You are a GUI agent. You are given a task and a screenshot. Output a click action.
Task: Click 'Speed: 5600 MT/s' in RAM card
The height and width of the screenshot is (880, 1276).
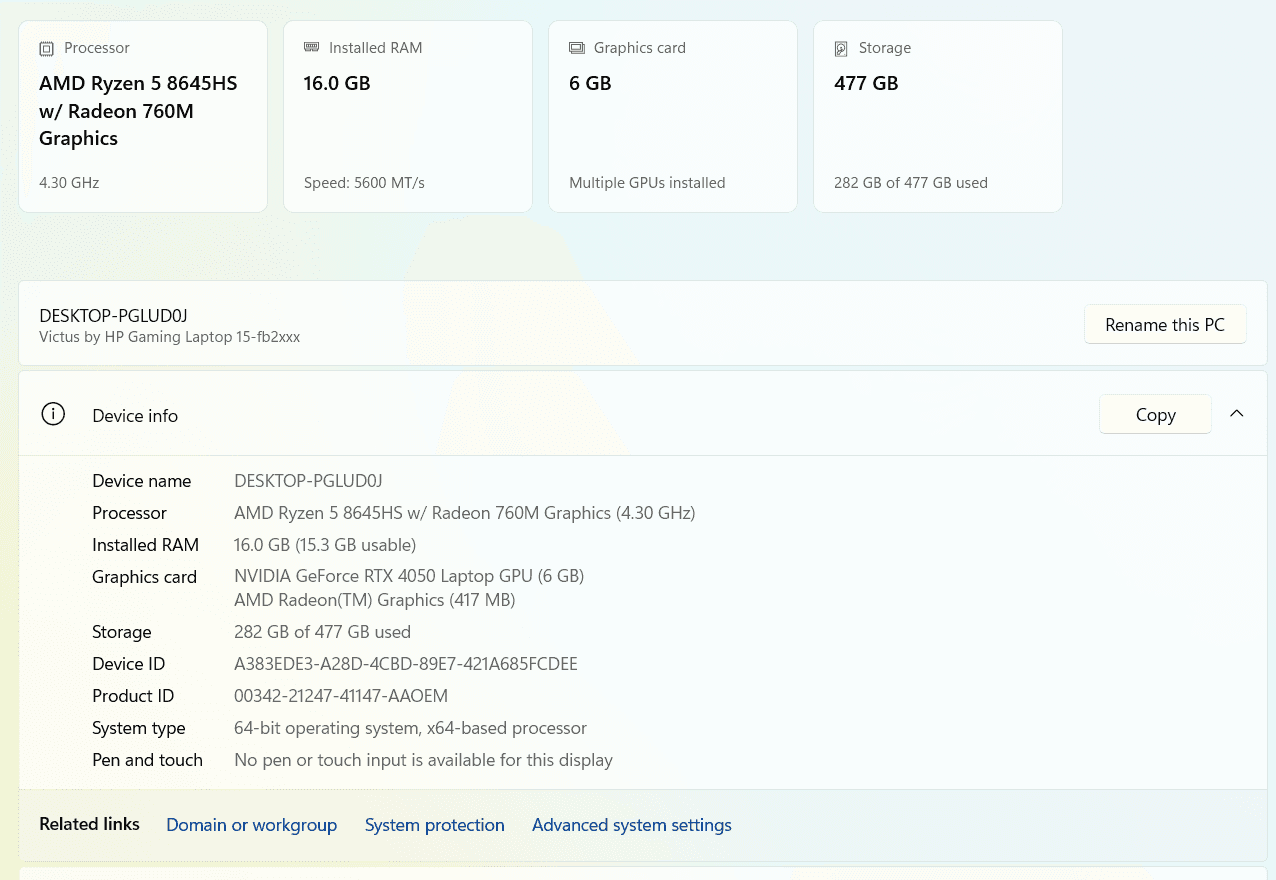click(x=364, y=183)
